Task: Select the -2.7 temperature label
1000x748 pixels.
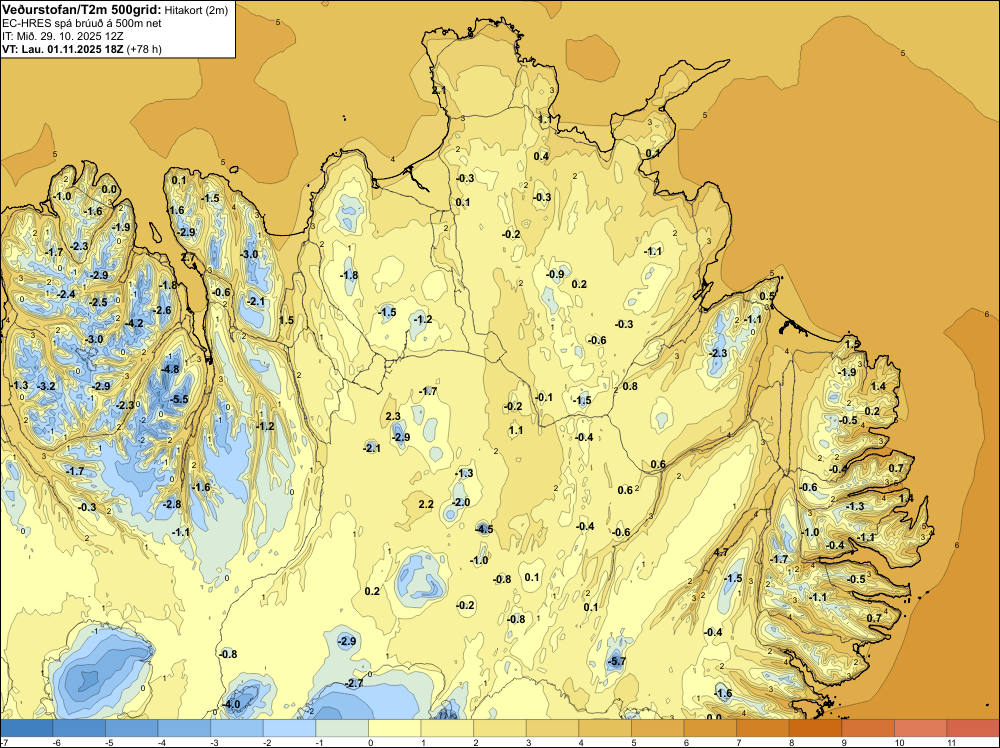Action: coord(354,683)
